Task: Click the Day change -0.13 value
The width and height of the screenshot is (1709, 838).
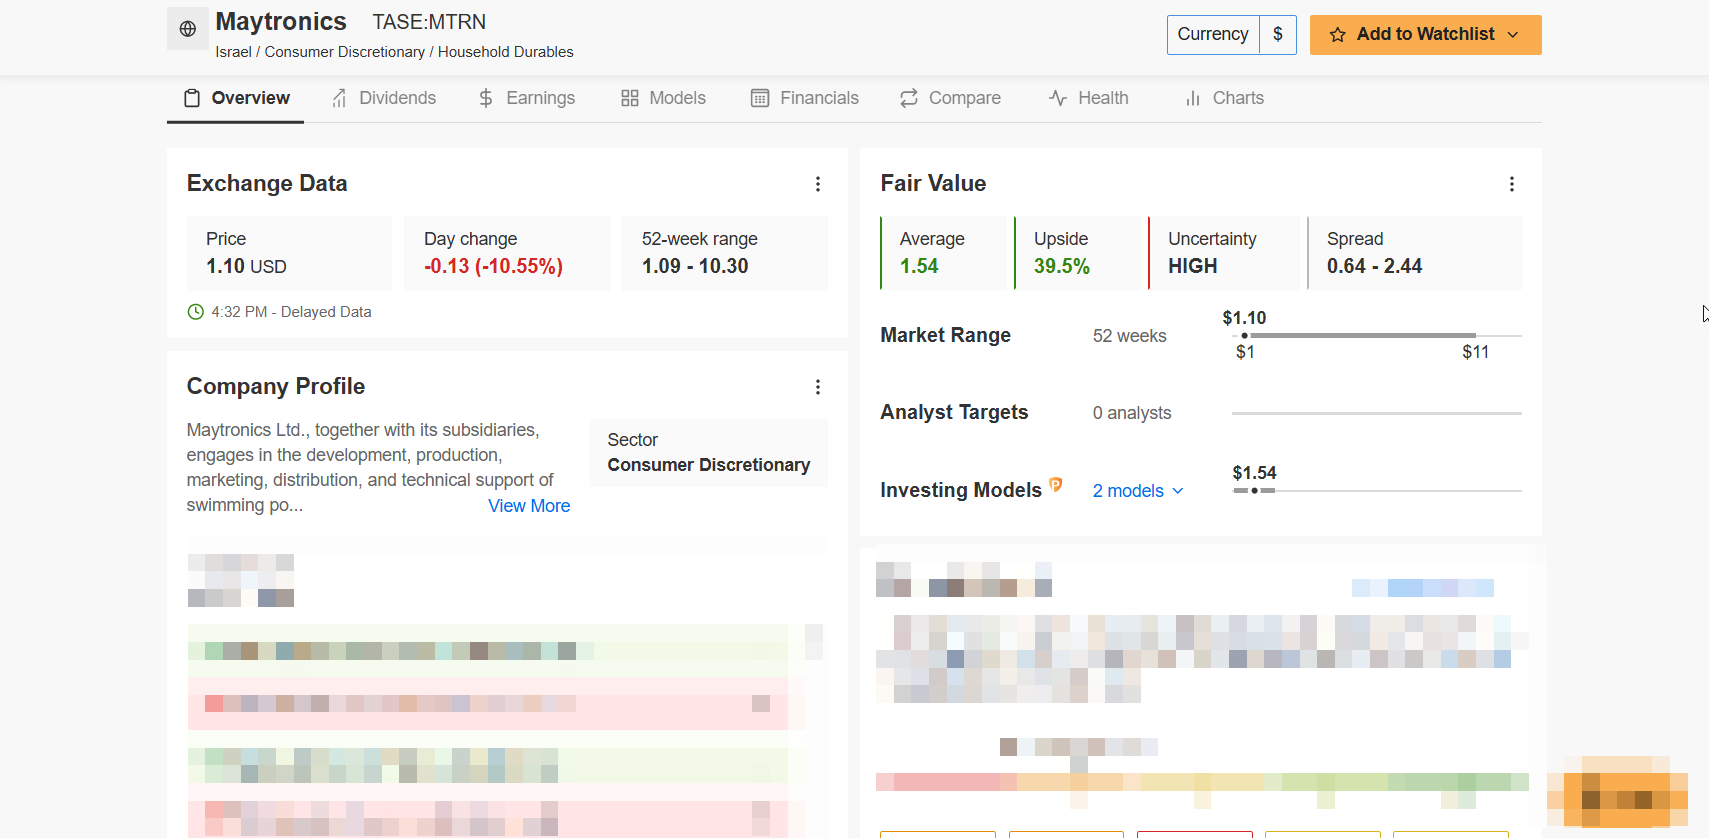Action: (493, 266)
